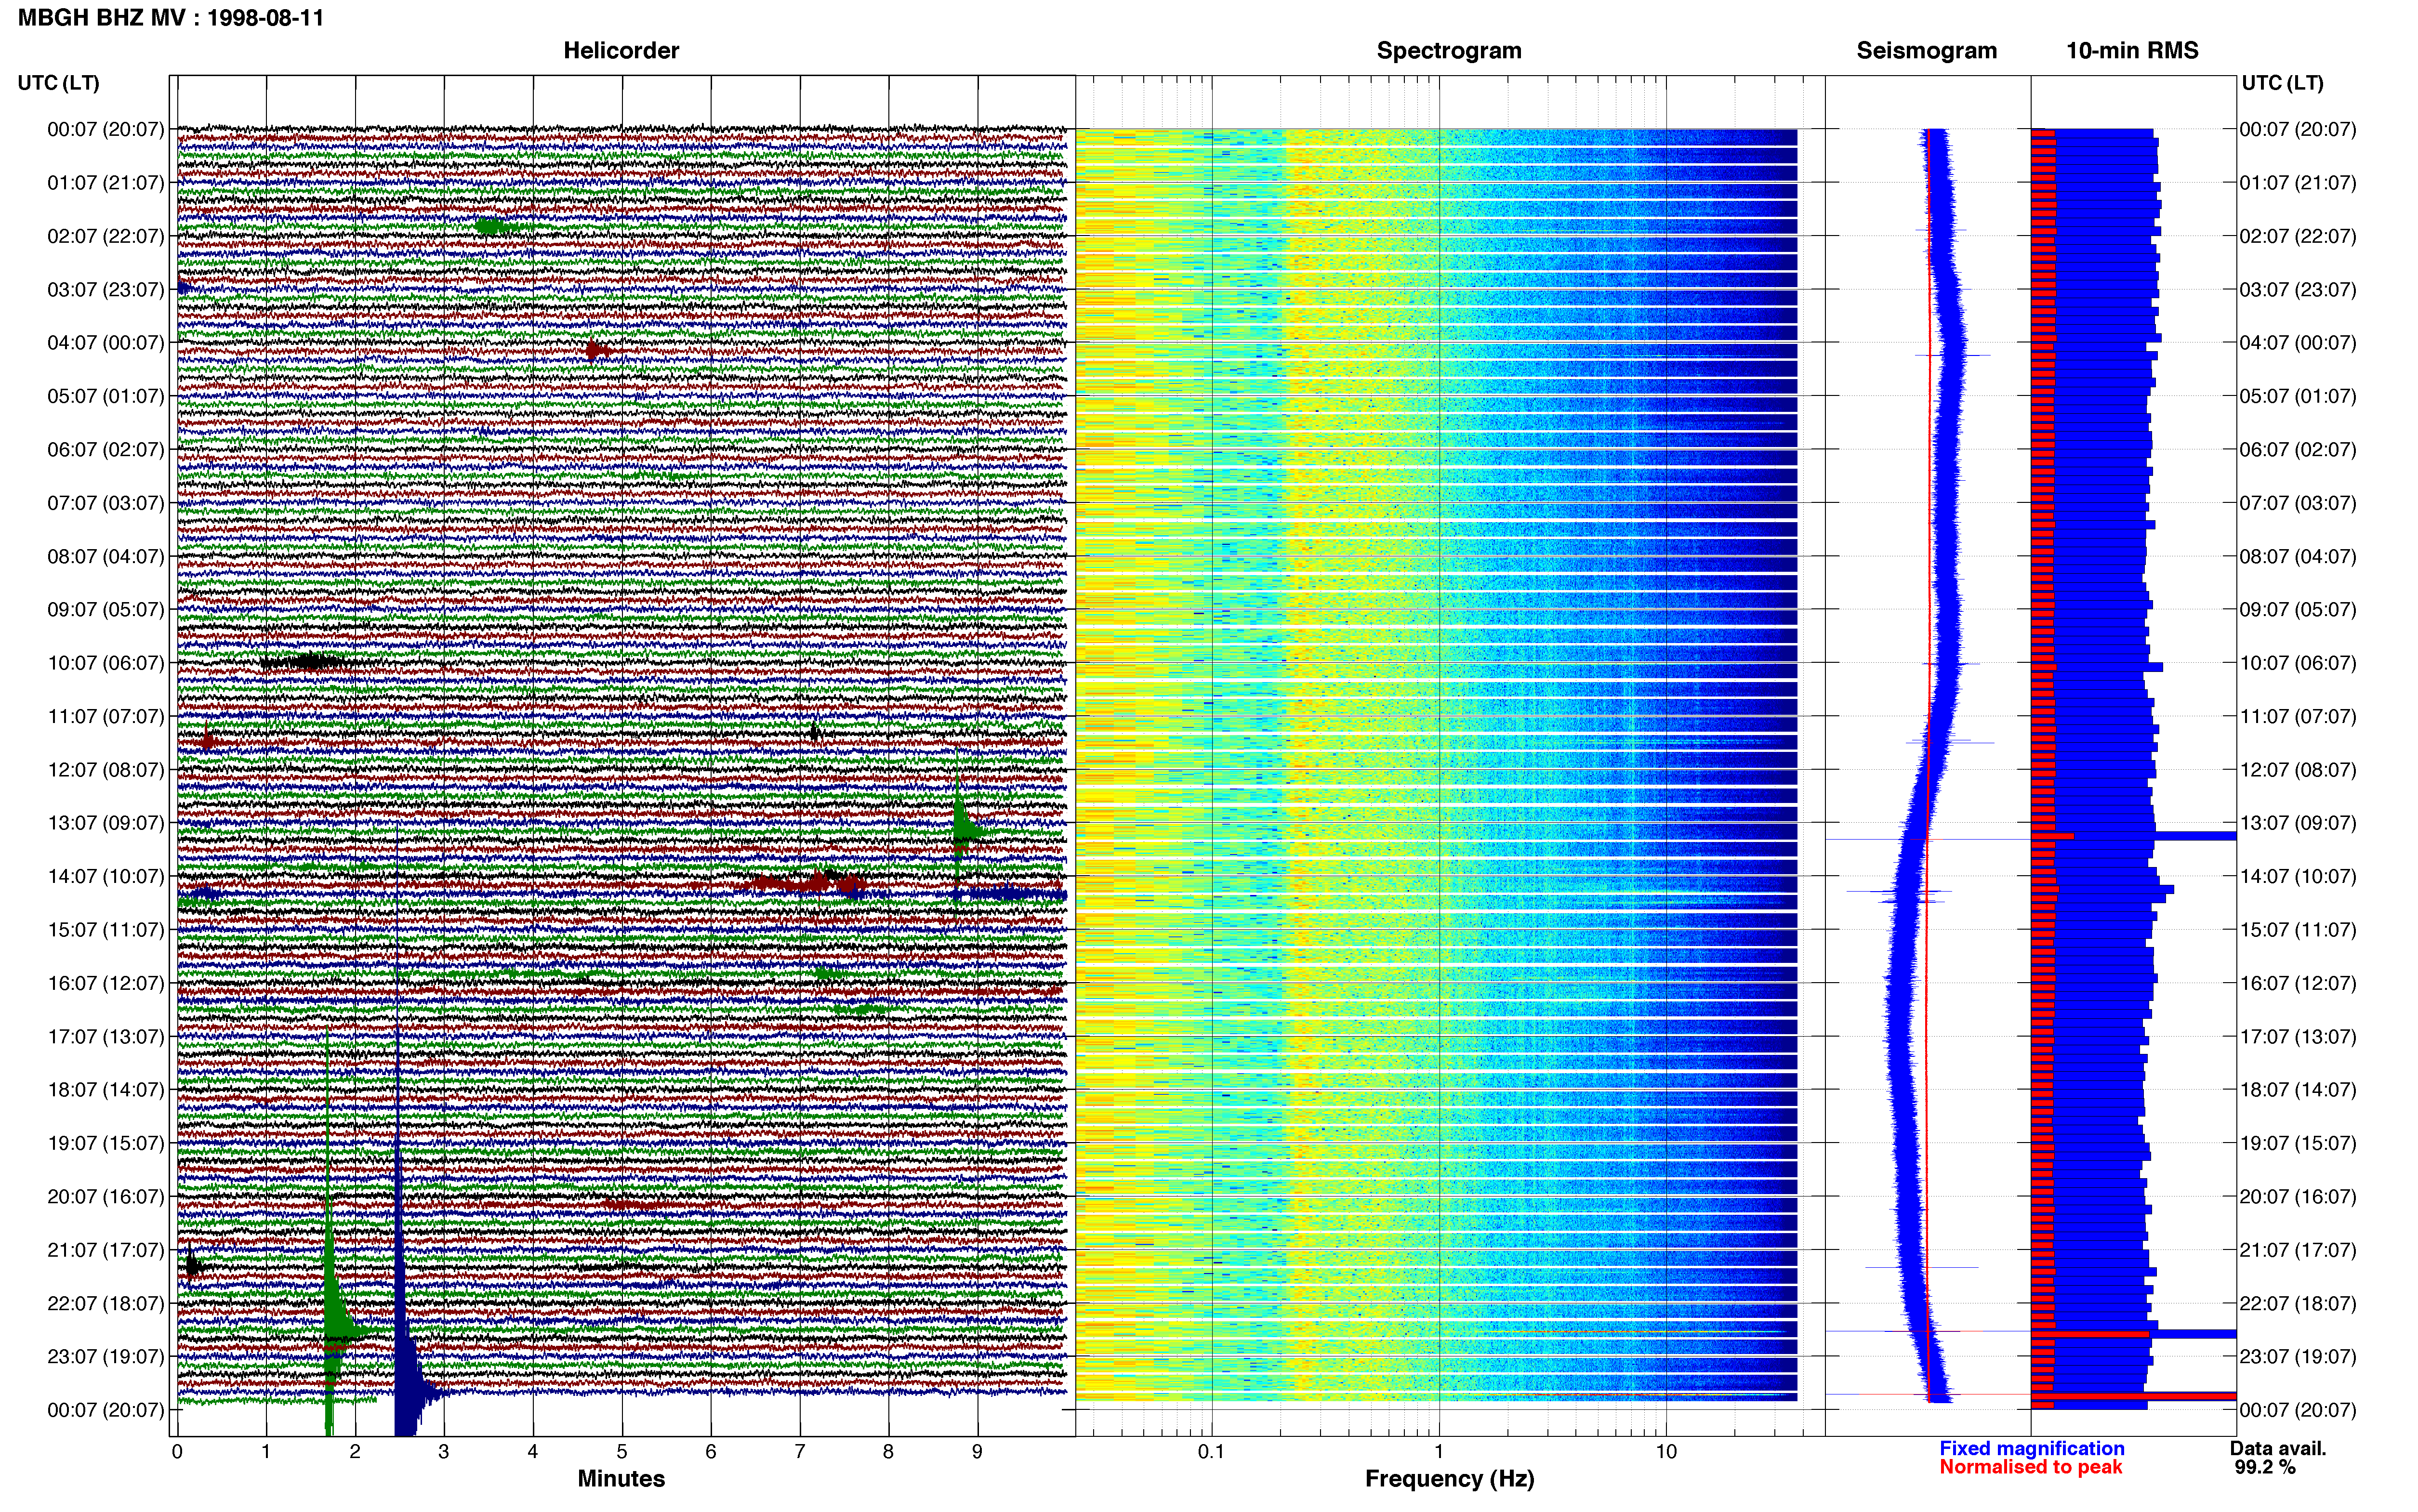Click the 10 tick on the frequency axis
Image resolution: width=2418 pixels, height=1512 pixels.
pos(1666,1452)
